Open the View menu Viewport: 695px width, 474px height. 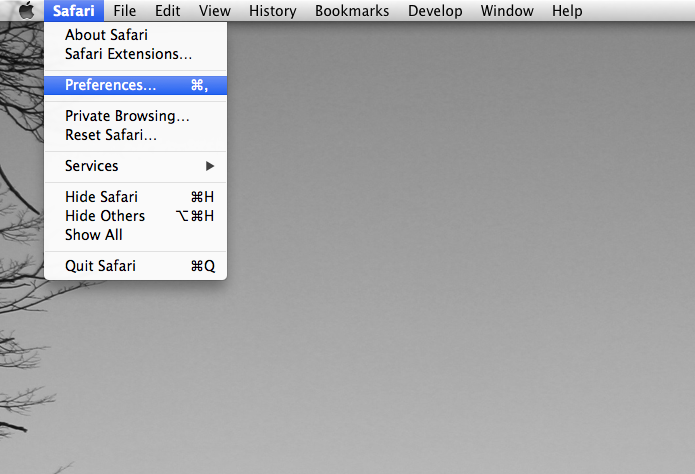coord(215,10)
